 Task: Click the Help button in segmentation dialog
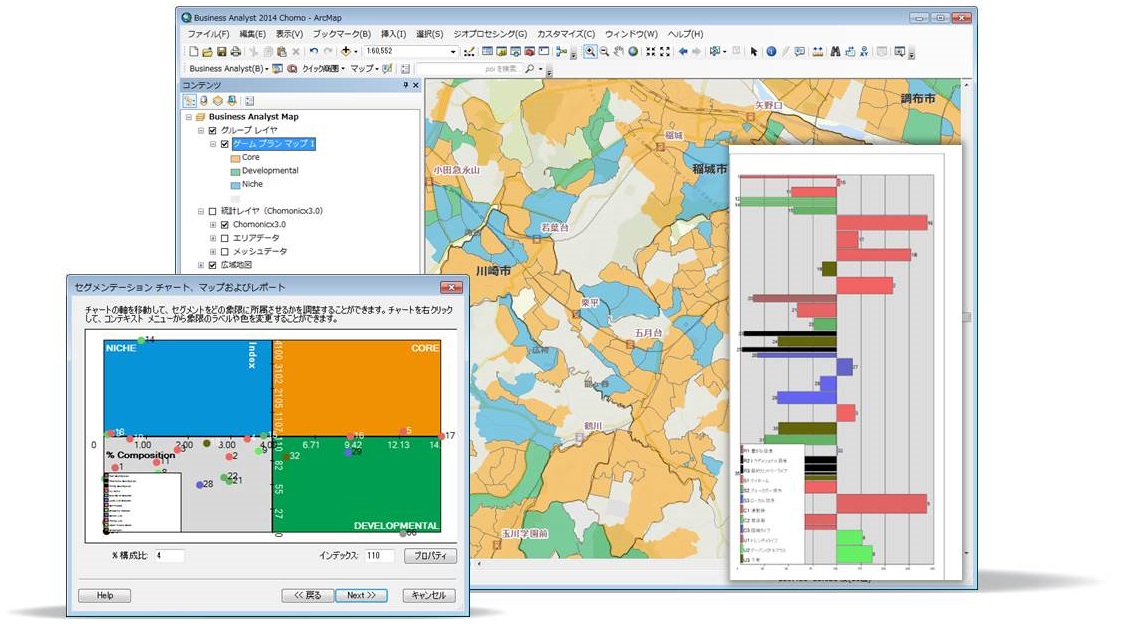tap(104, 595)
